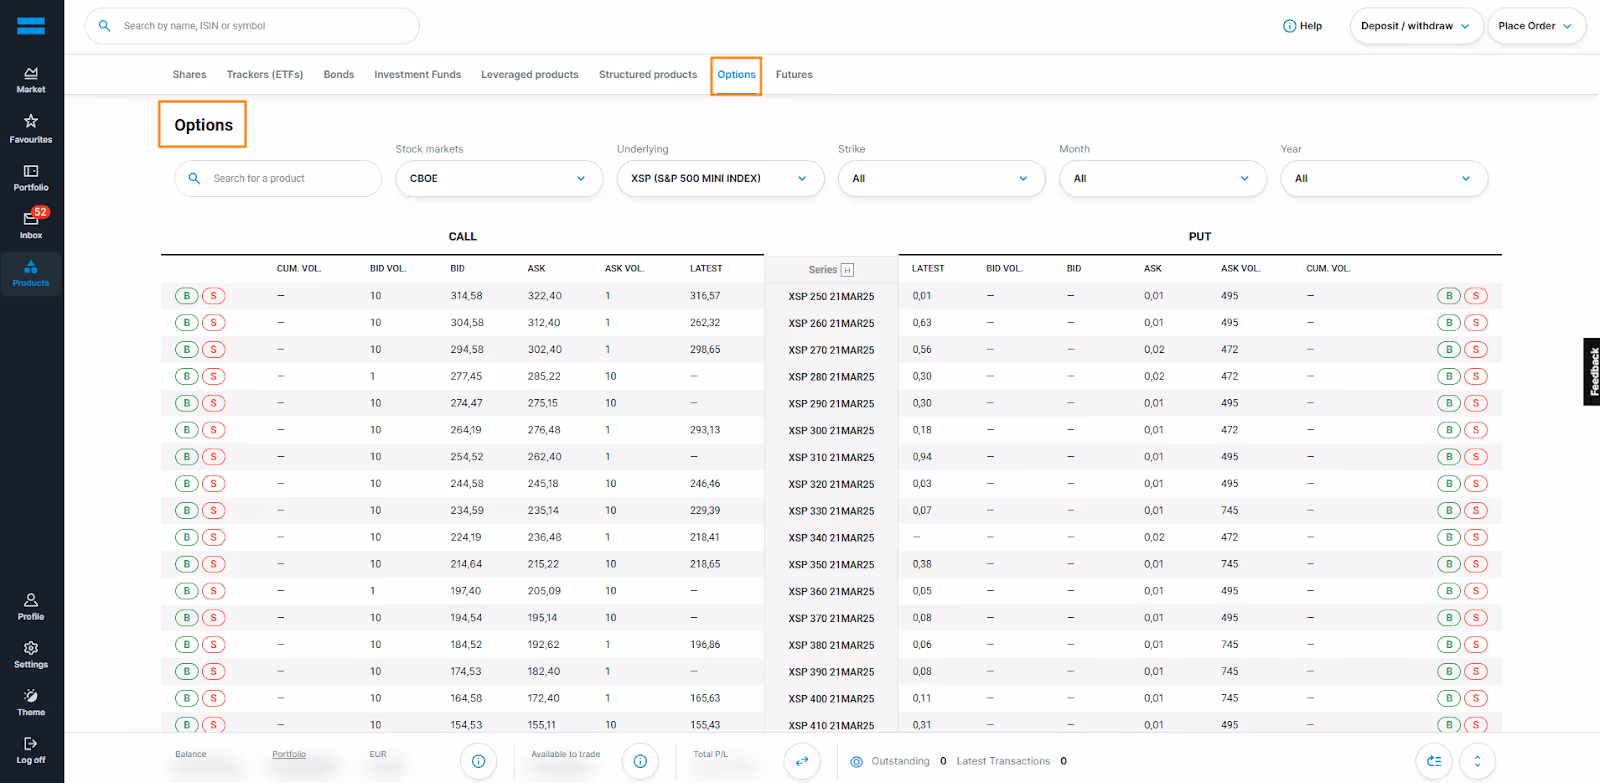Log off from the sidebar
The width and height of the screenshot is (1600, 783).
[x=31, y=750]
